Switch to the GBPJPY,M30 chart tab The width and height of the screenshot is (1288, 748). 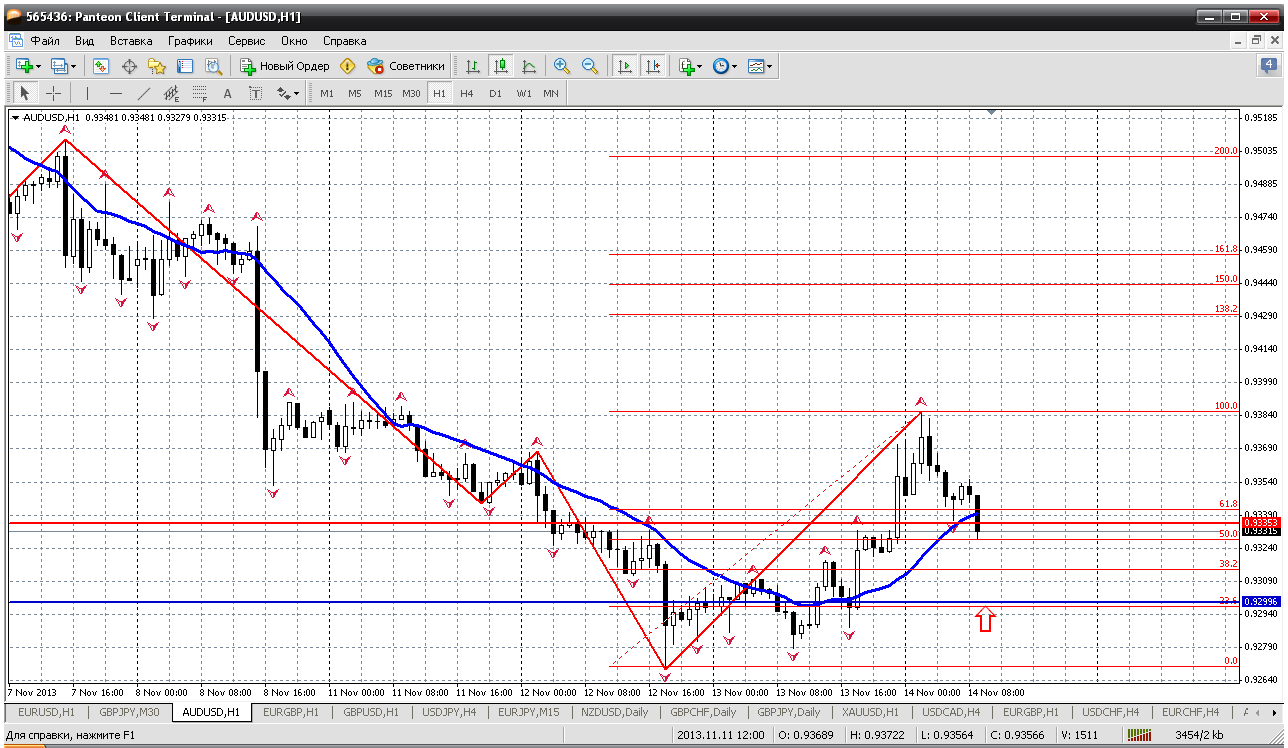point(128,712)
